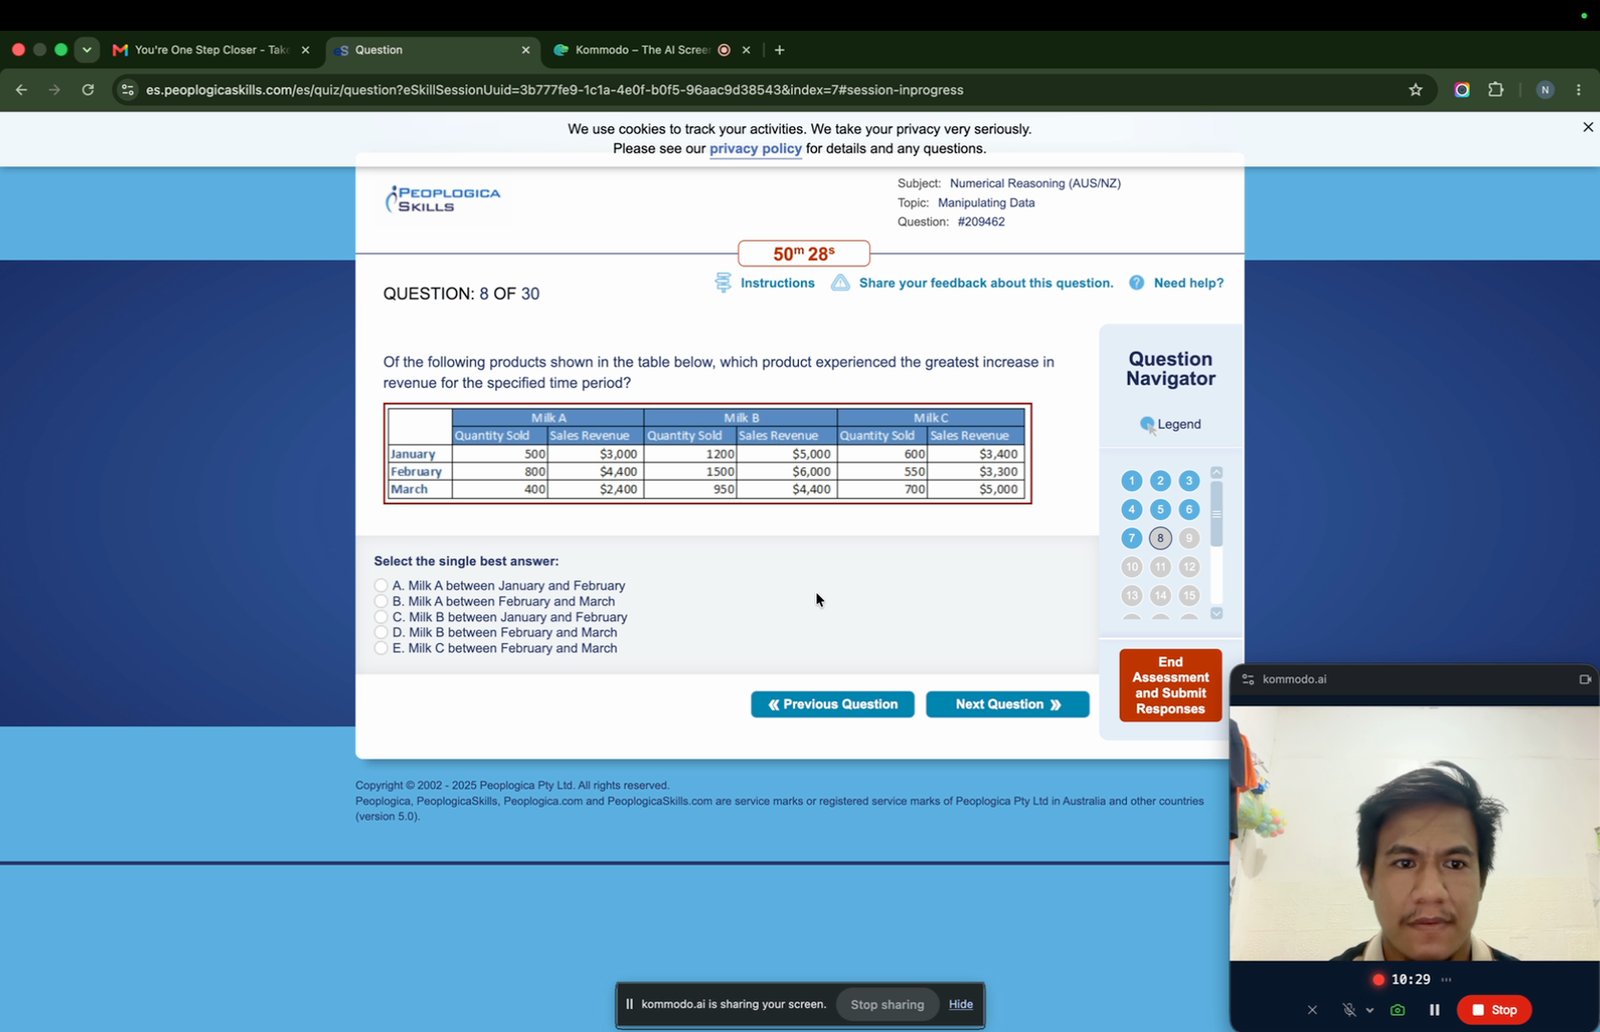Screen dimensions: 1600x1032
Task: Open the microphone options dropdown arrow
Action: tap(1369, 1010)
